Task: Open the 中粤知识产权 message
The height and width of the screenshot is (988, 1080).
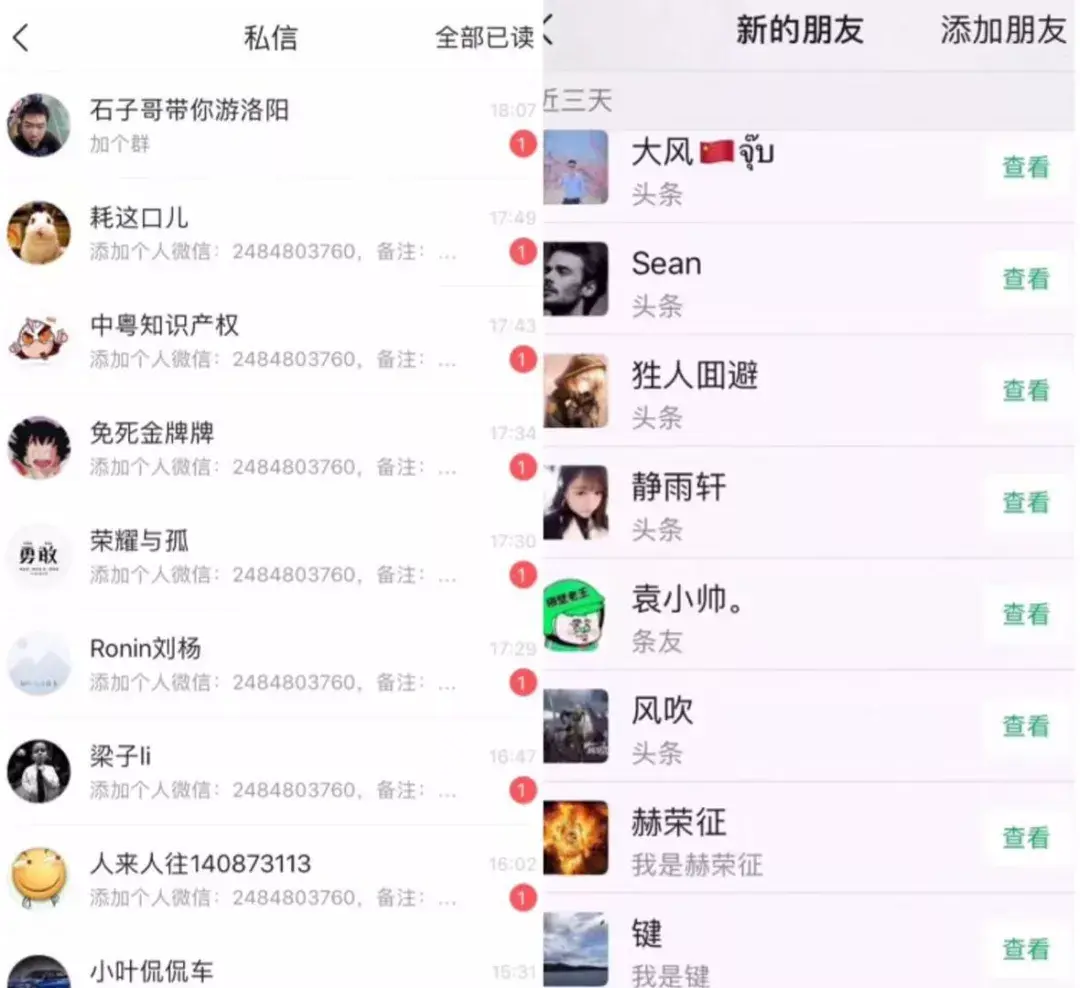Action: [x=271, y=341]
